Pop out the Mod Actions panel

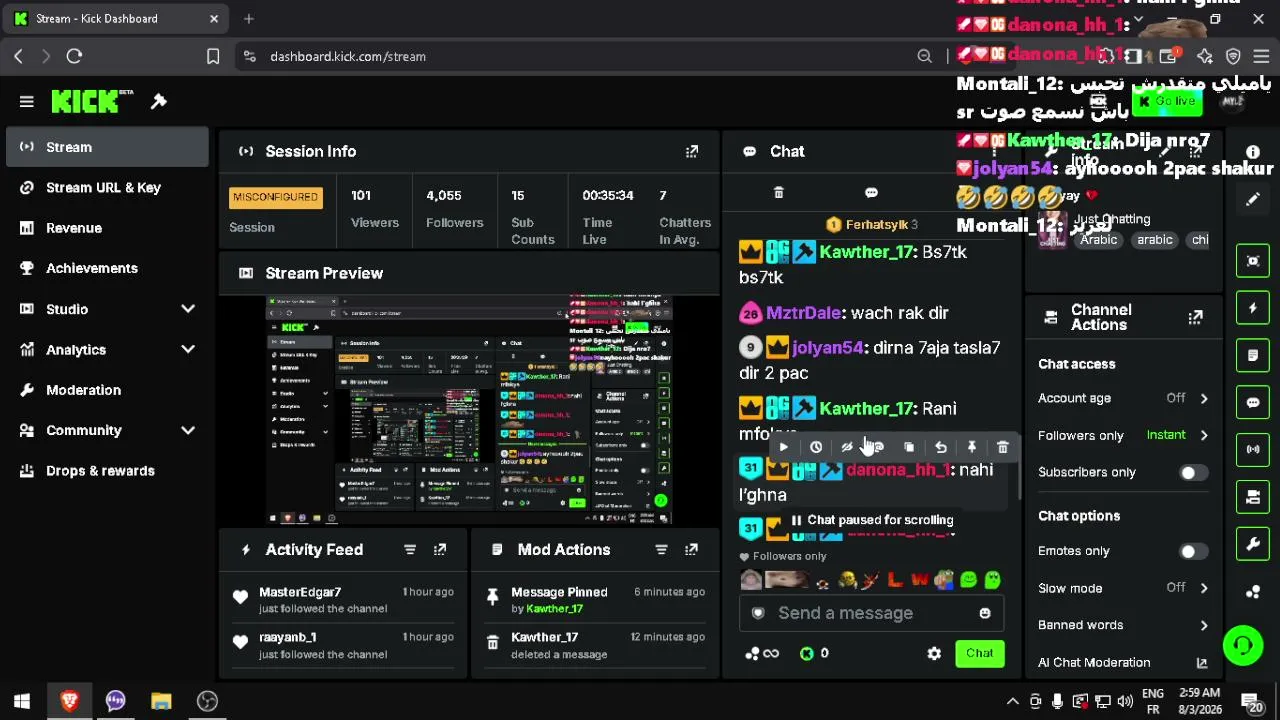691,549
